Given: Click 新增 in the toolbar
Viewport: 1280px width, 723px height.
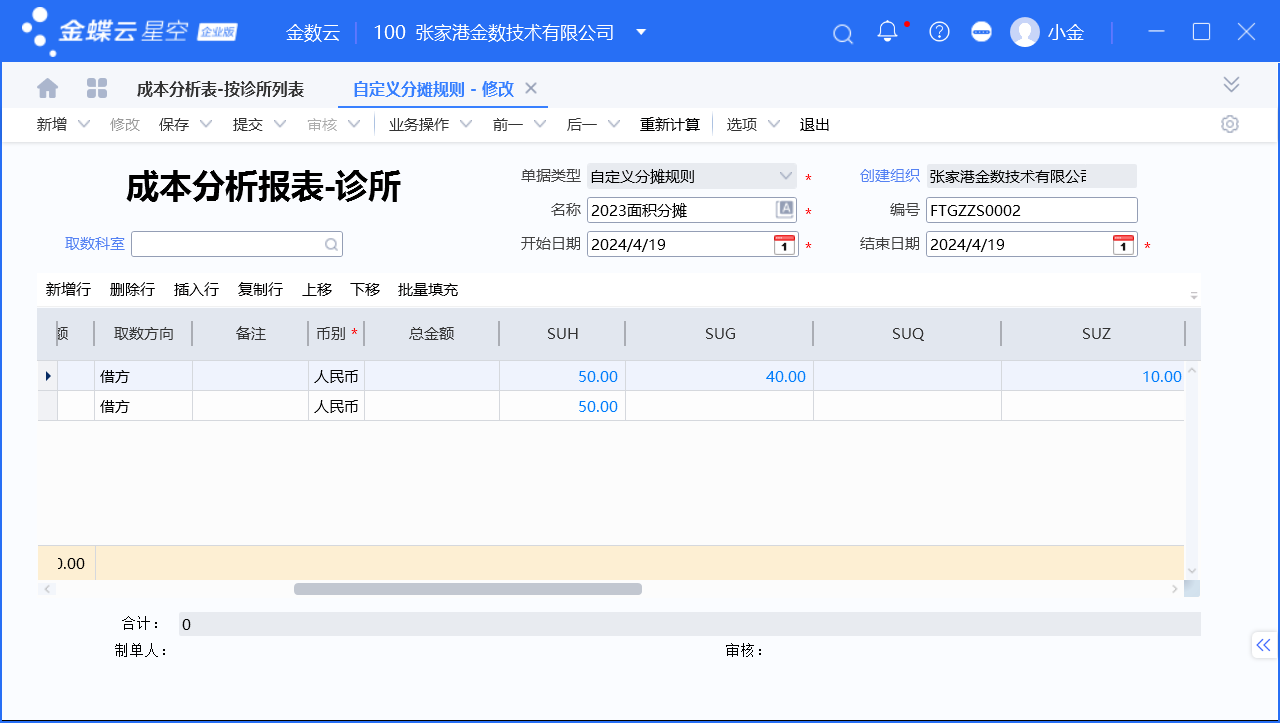Looking at the screenshot, I should point(52,124).
